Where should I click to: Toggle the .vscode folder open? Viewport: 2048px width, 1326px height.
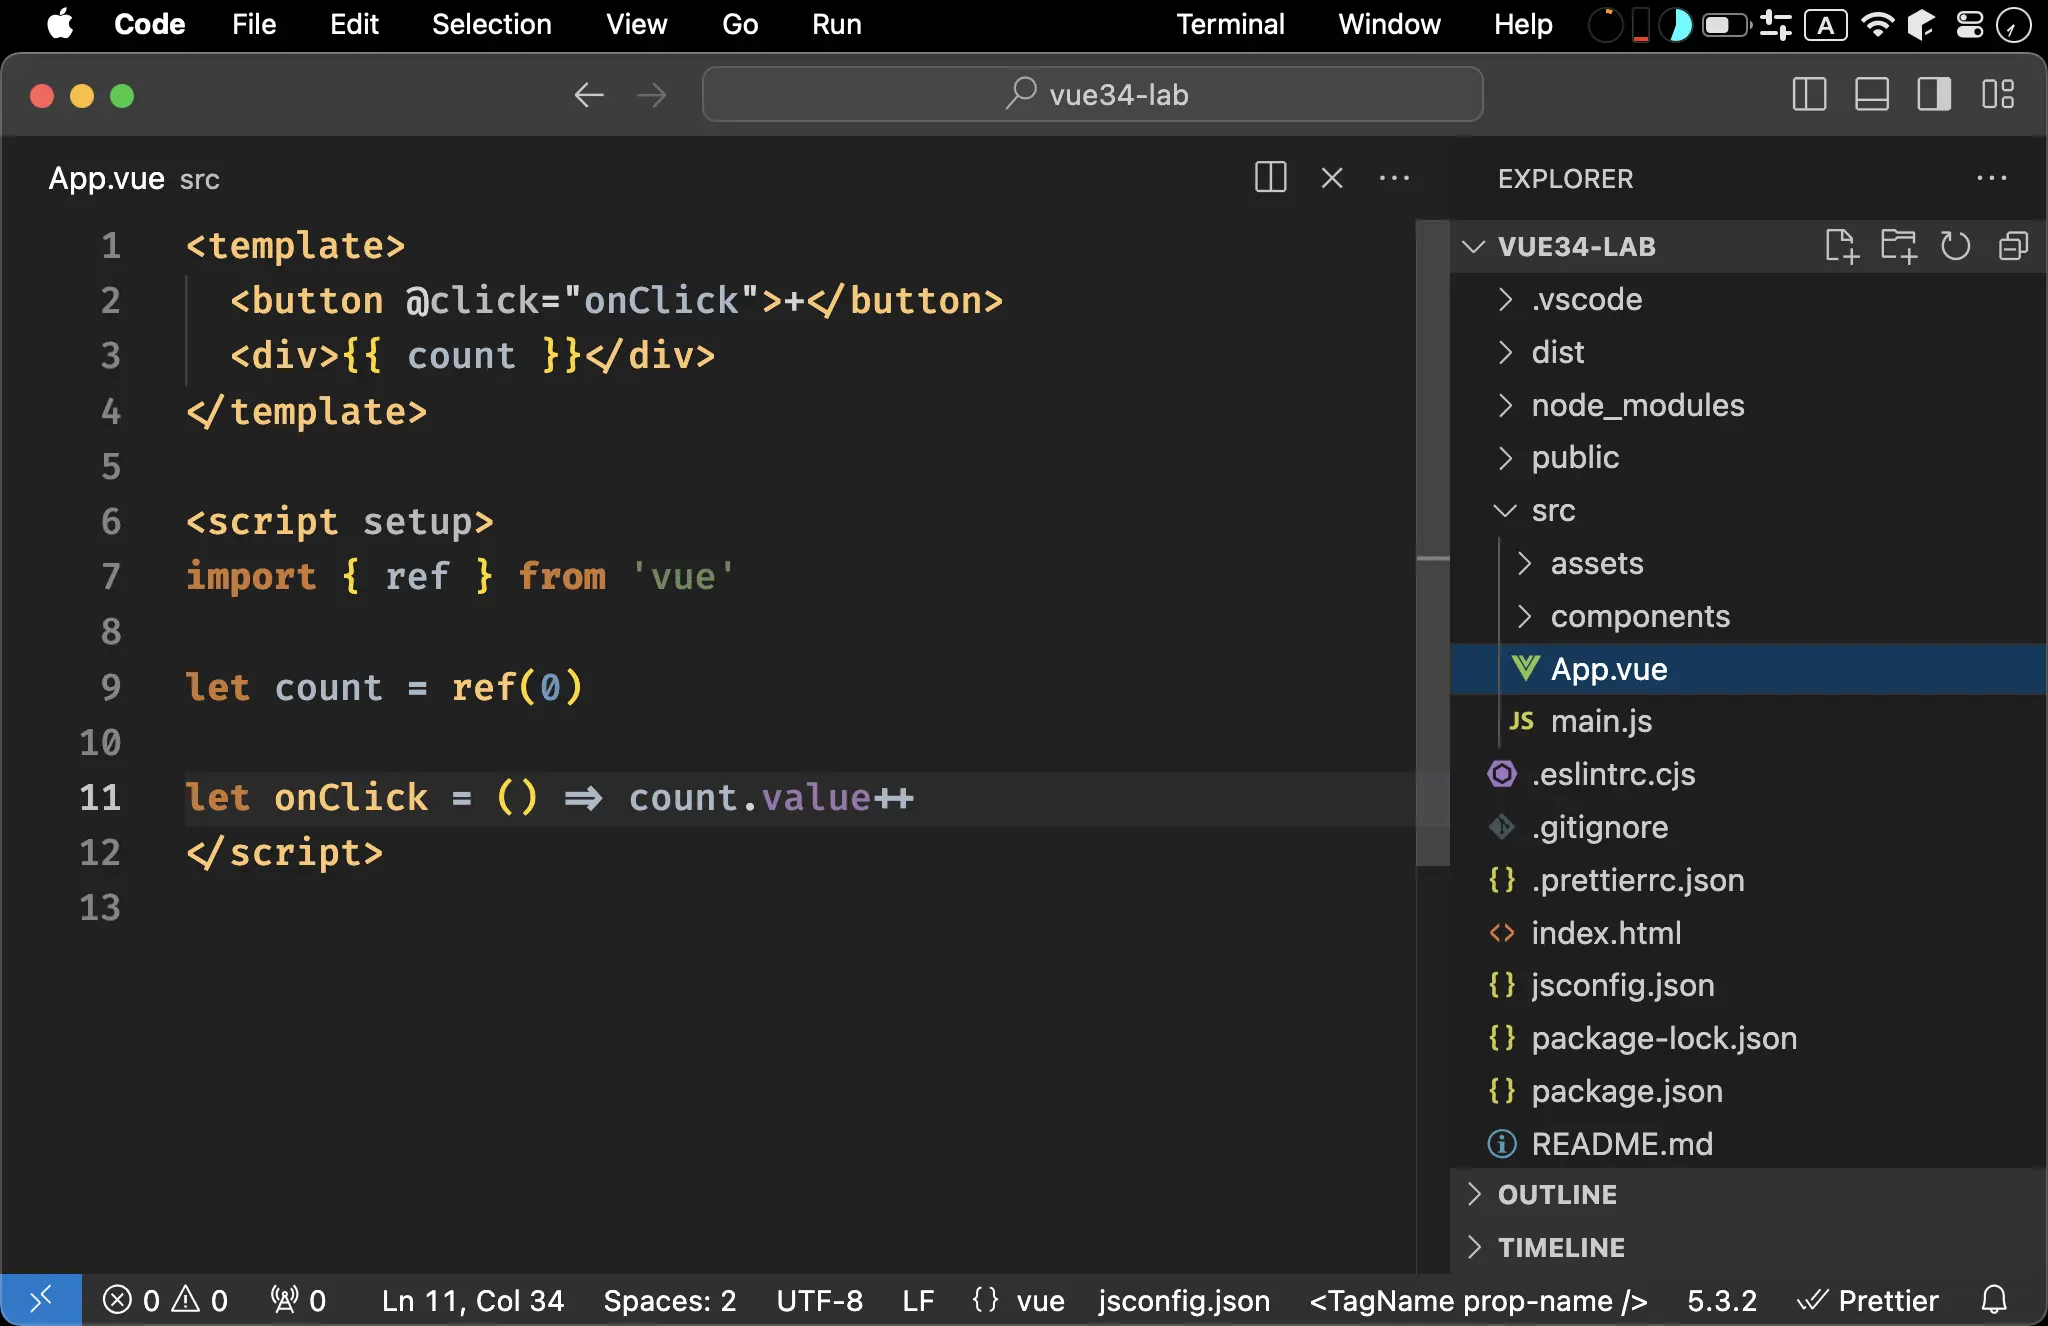(x=1505, y=299)
